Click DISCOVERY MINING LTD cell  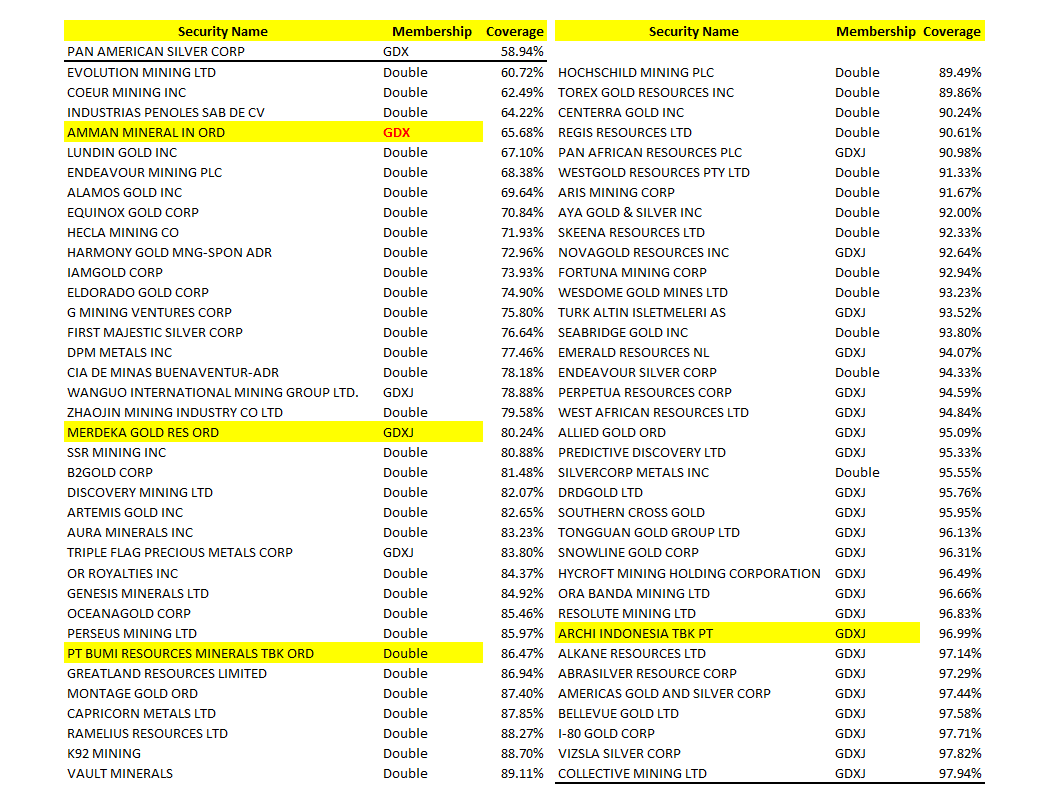(140, 493)
